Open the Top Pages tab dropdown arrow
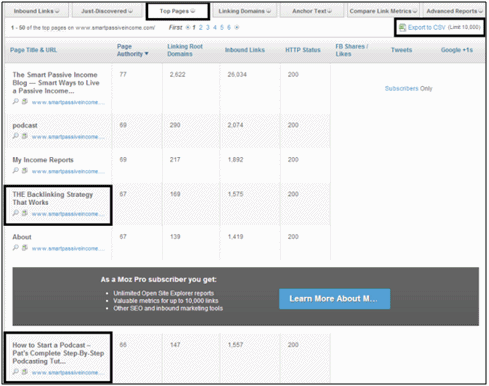The image size is (489, 386). pos(193,11)
